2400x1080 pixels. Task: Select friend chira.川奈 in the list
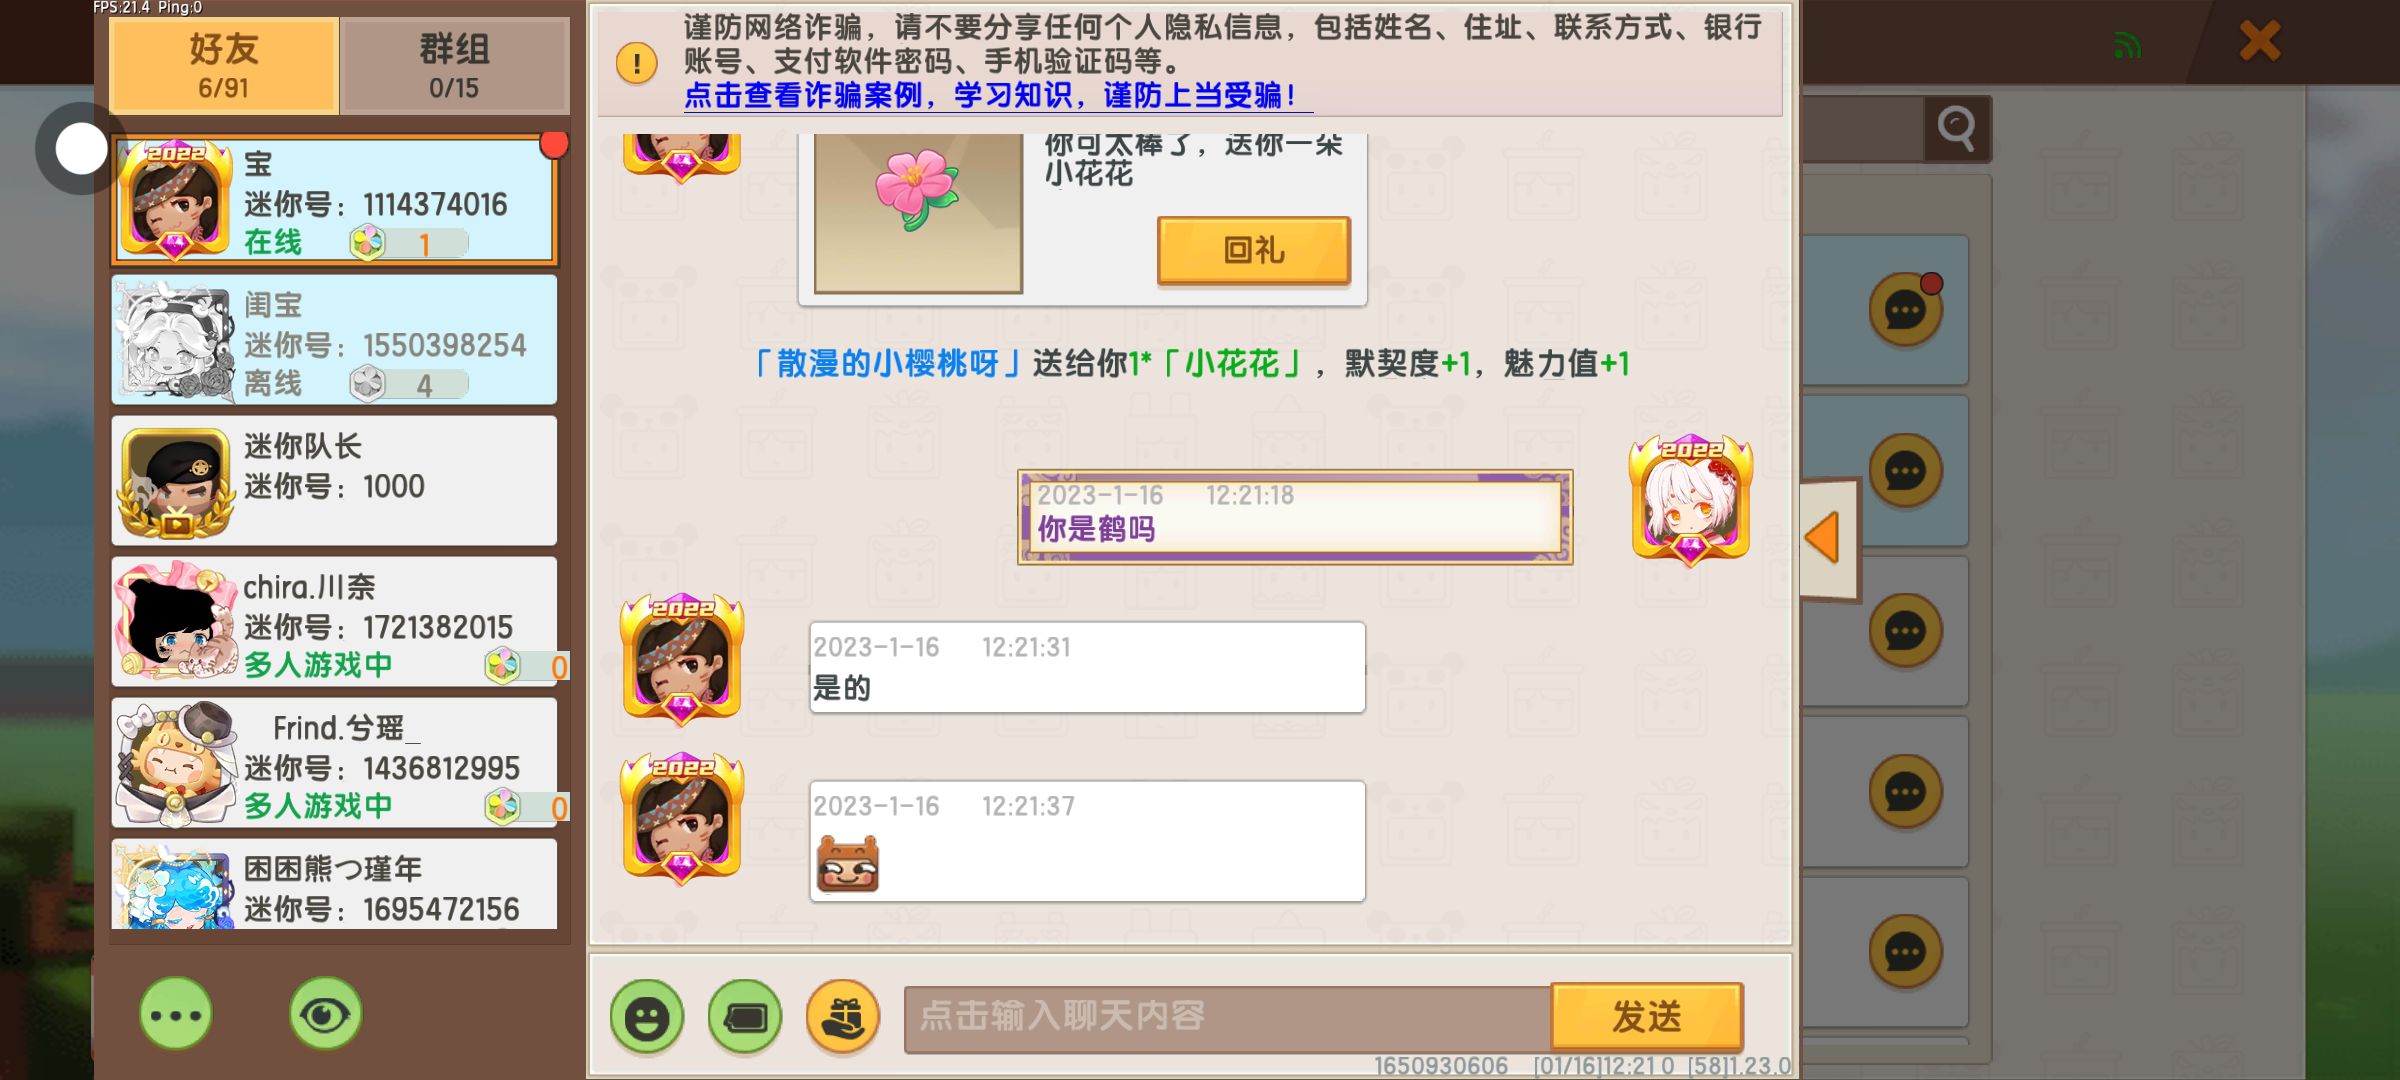[334, 621]
